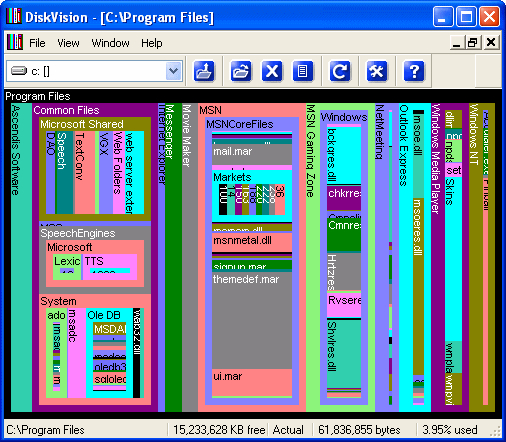This screenshot has height=442, width=506.
Task: Click the go up one folder toolbar icon
Action: (x=204, y=71)
